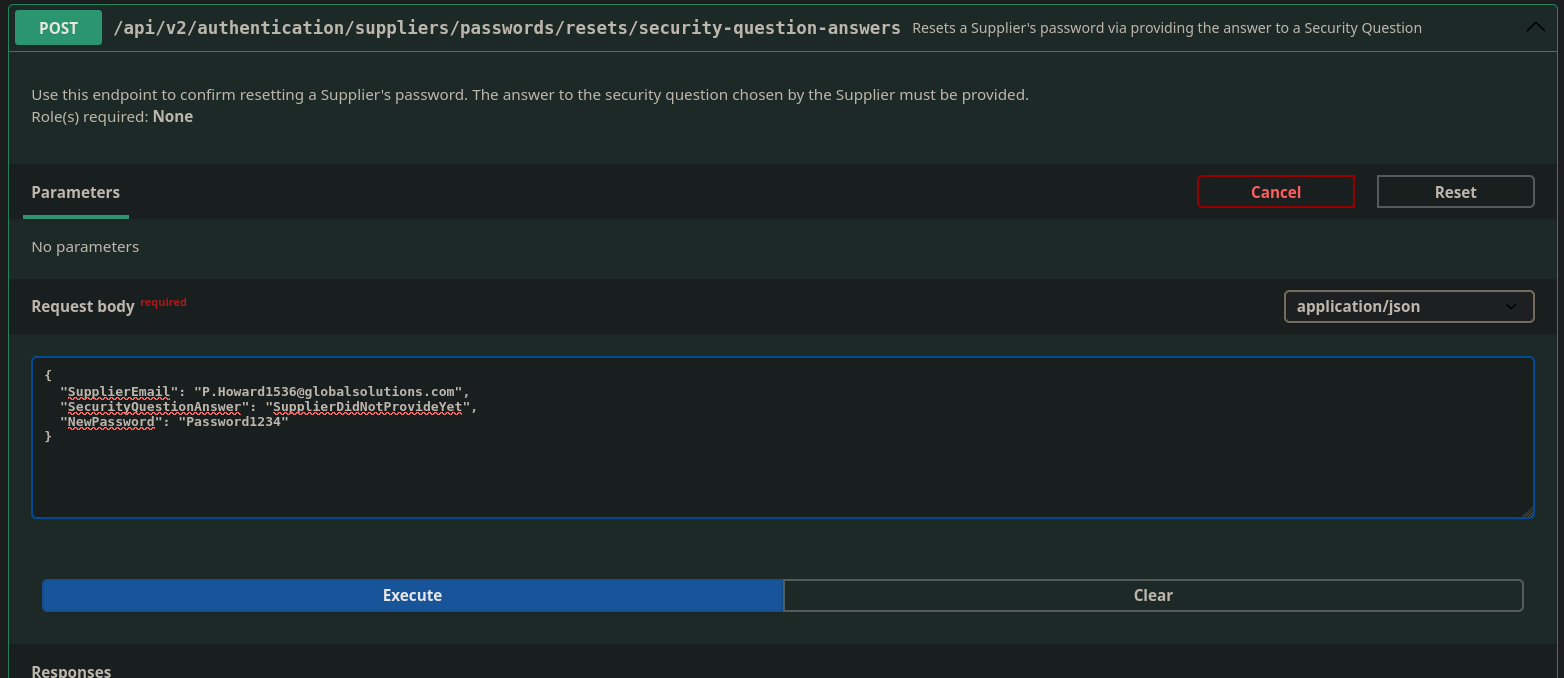Click the arrow on the content type selector
The width and height of the screenshot is (1564, 678).
1511,307
